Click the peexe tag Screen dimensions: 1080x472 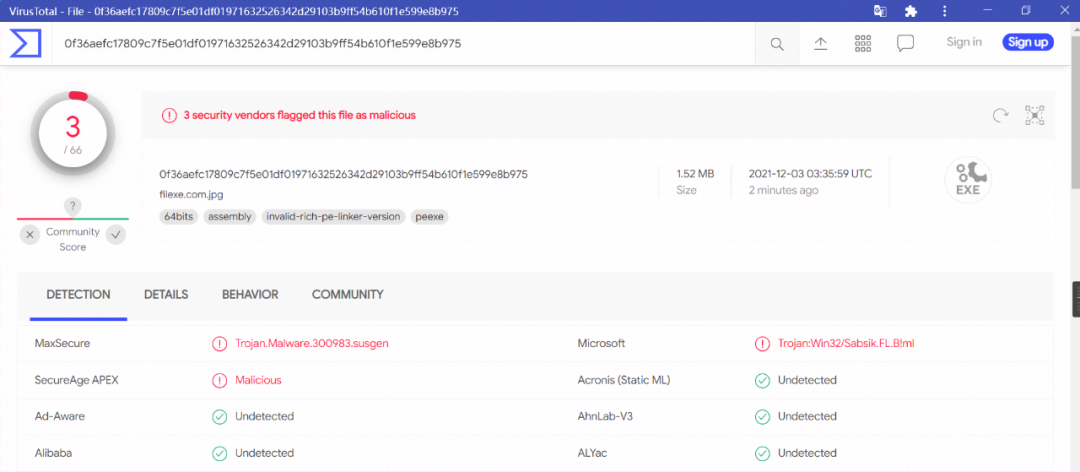point(430,216)
